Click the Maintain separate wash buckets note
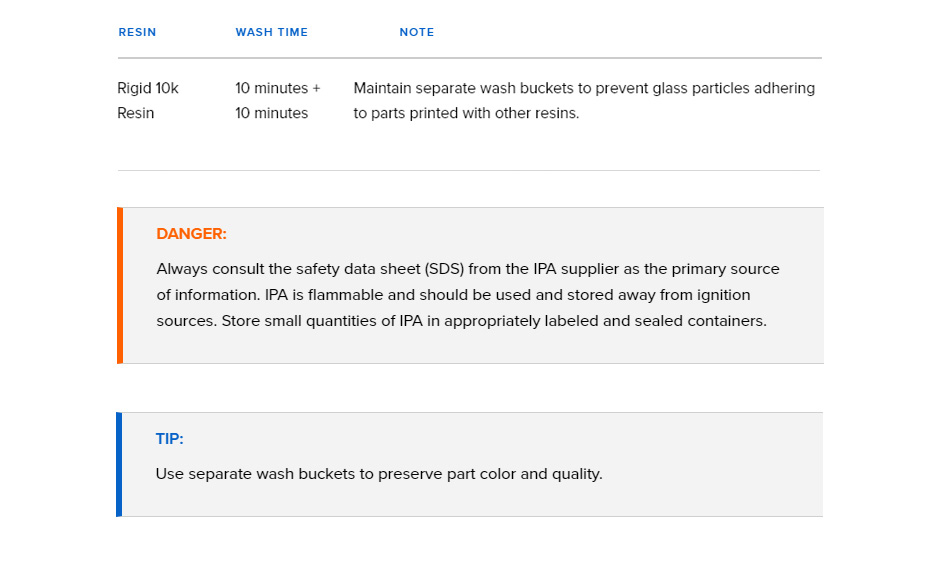 click(584, 101)
